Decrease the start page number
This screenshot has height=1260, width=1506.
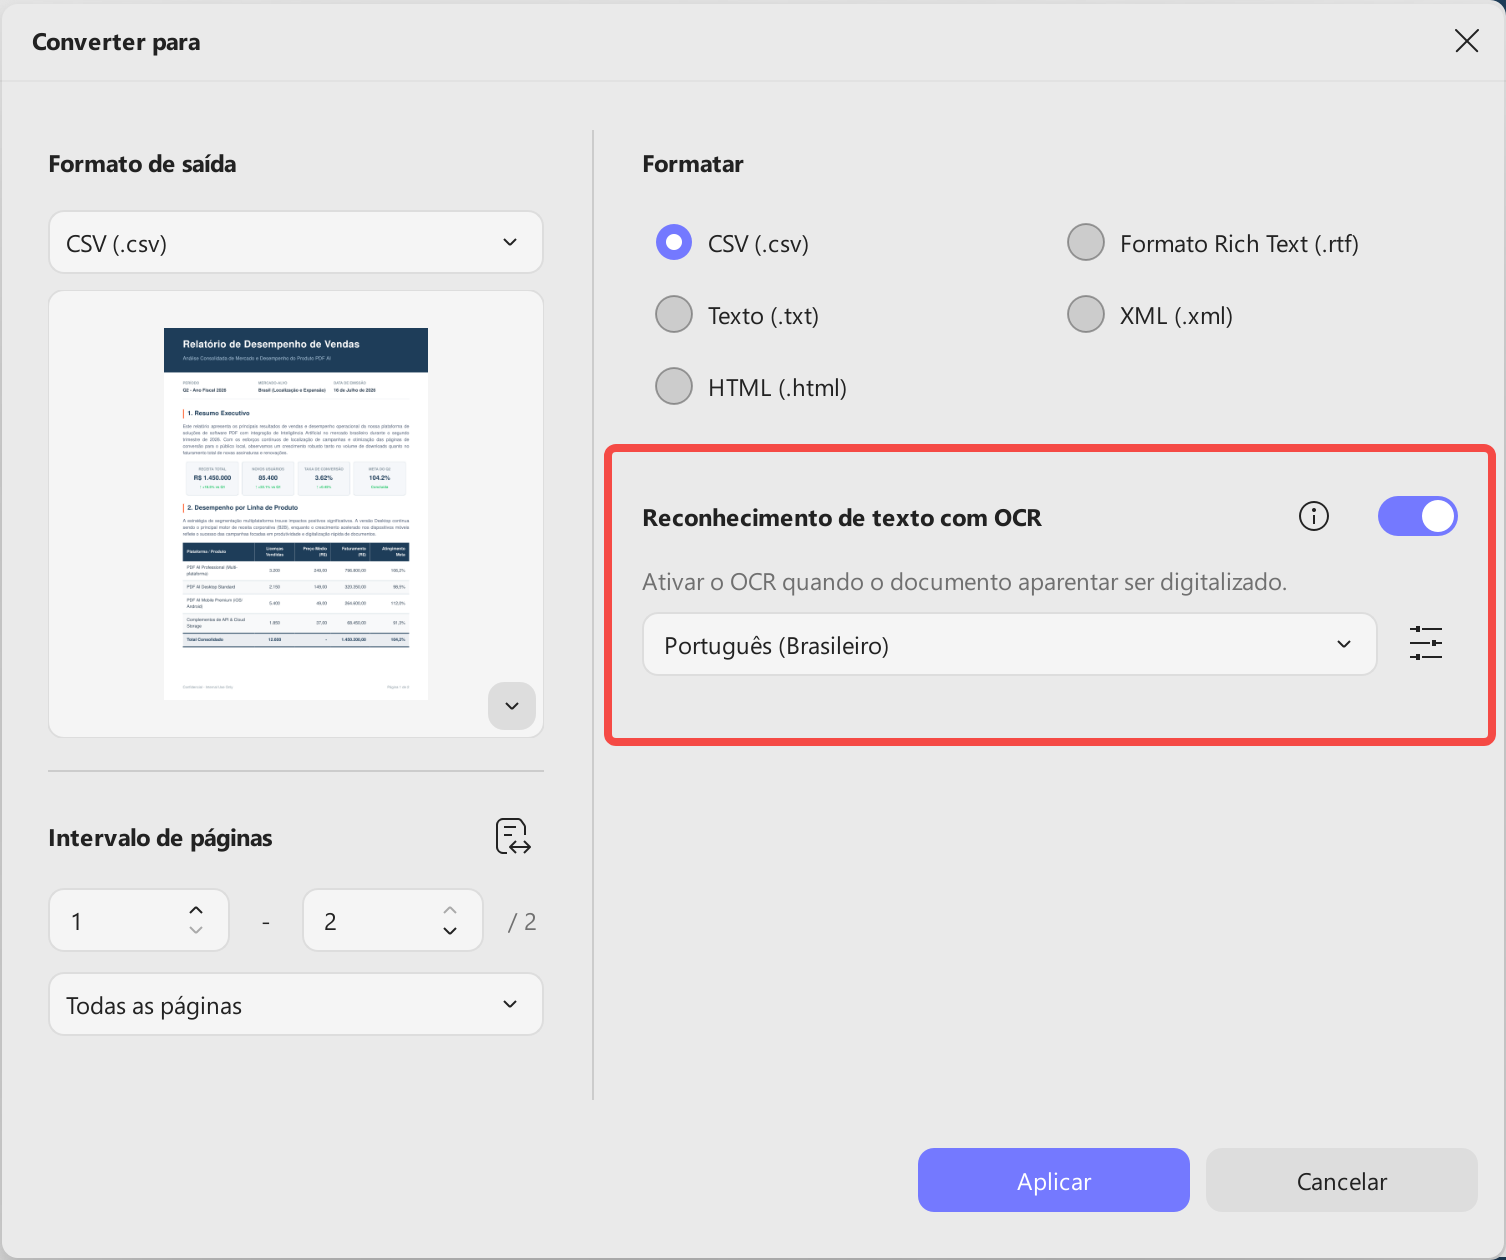coord(196,931)
